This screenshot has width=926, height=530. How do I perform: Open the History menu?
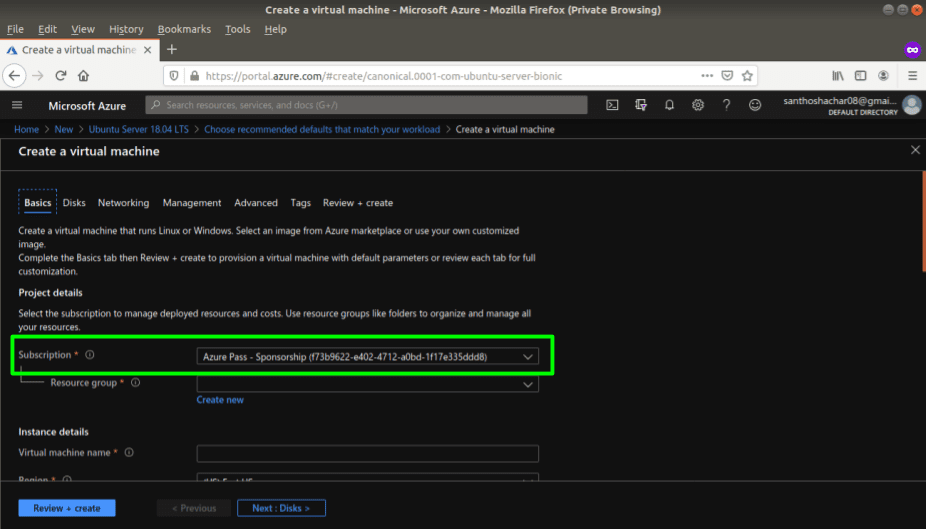(126, 29)
